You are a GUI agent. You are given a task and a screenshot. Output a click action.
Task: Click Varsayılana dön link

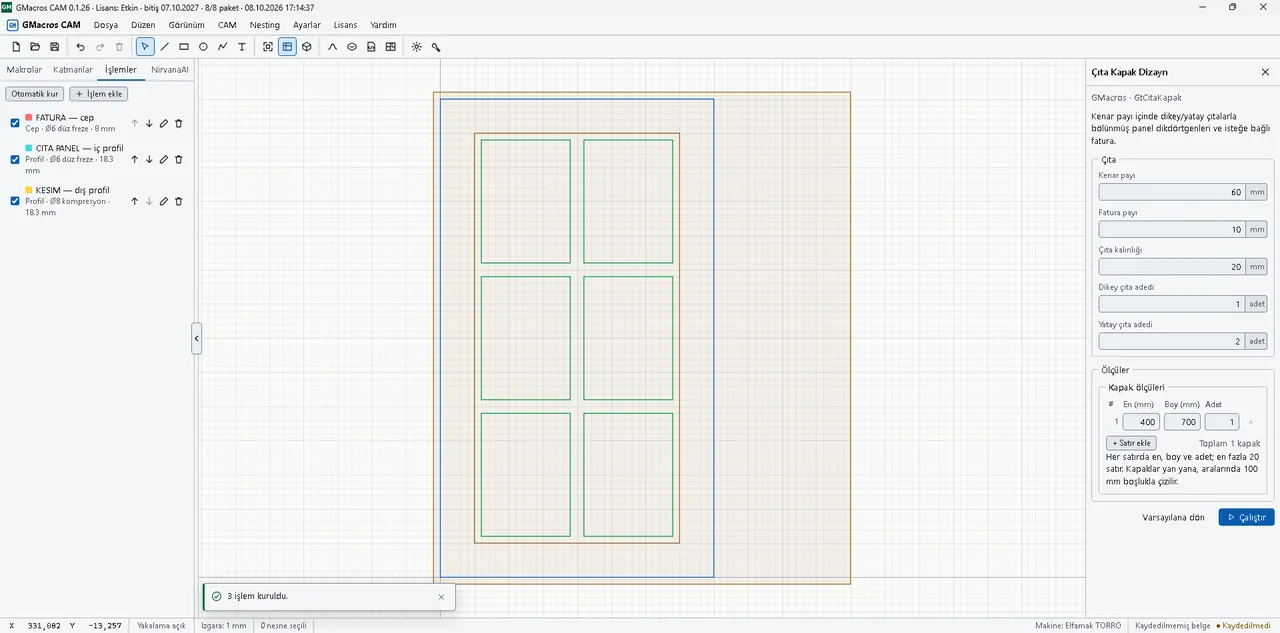(1173, 518)
